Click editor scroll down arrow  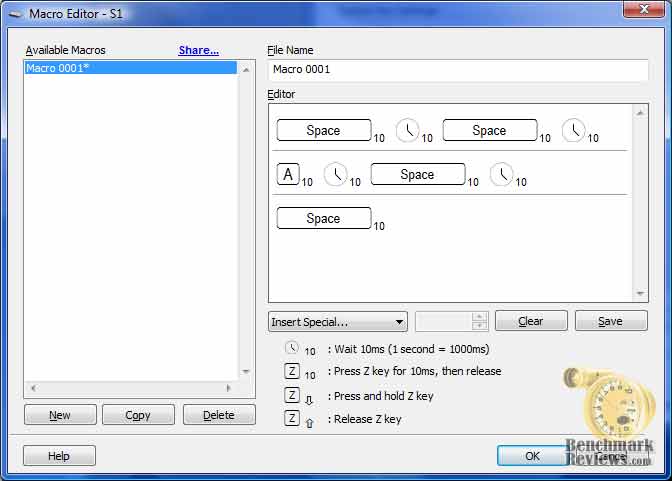point(640,293)
